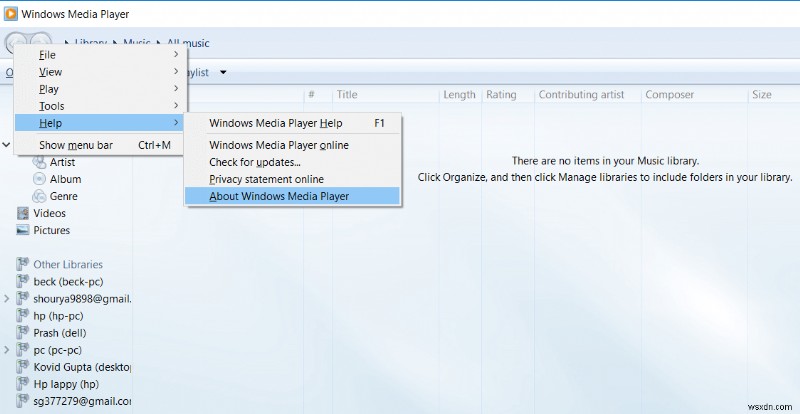Select the Album disc icon

click(x=39, y=179)
